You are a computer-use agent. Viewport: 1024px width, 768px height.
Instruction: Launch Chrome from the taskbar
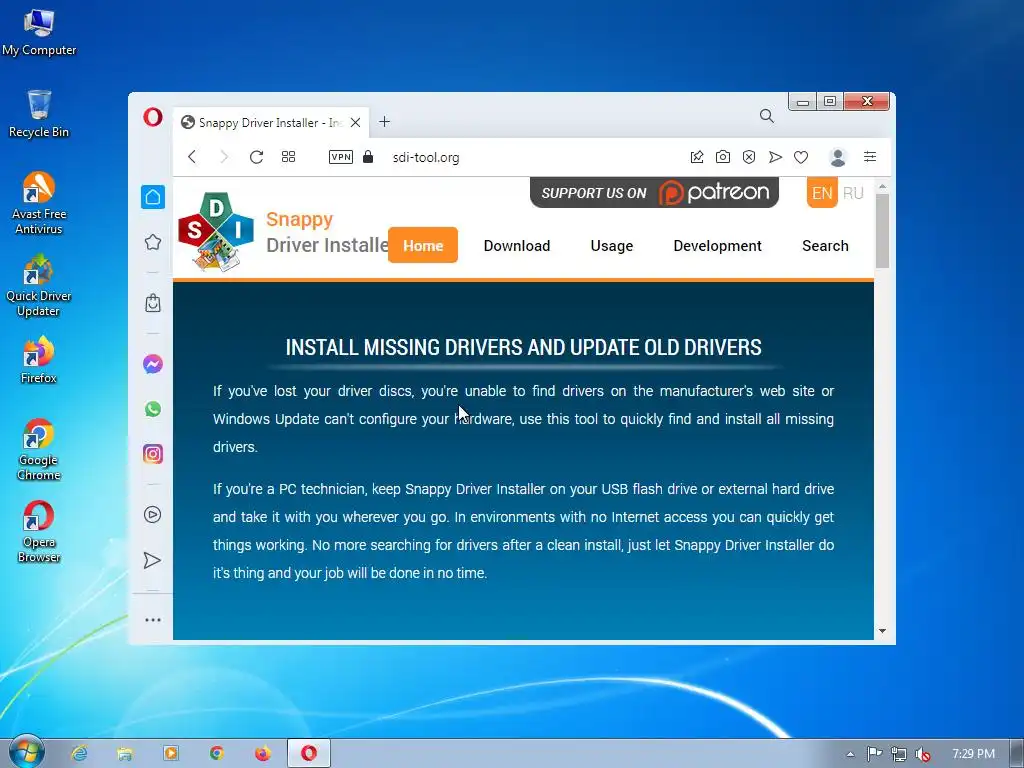click(x=216, y=753)
